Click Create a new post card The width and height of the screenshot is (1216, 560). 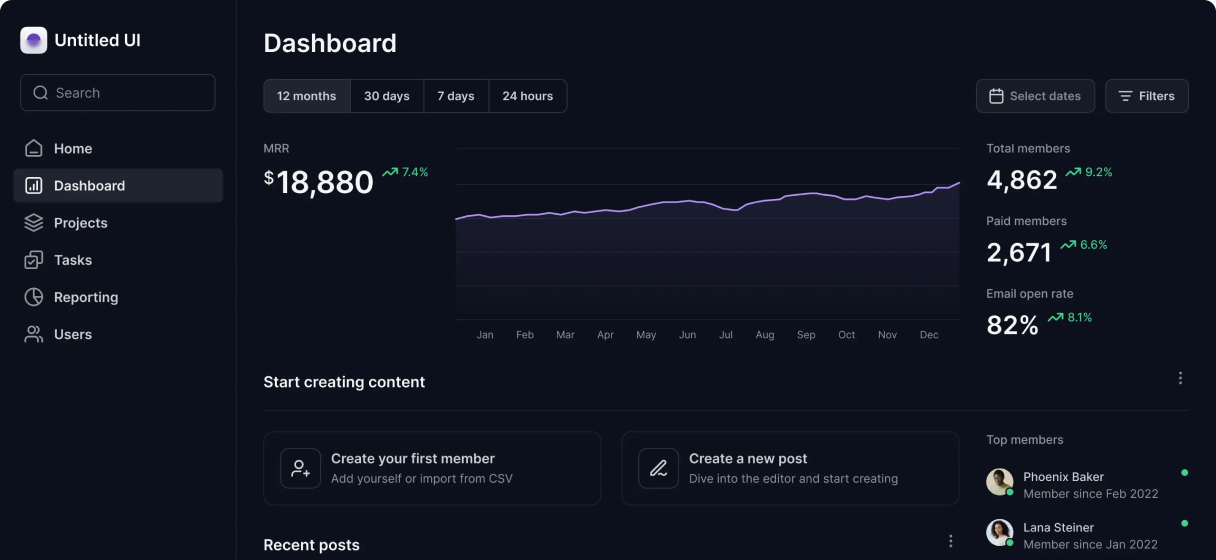click(790, 468)
